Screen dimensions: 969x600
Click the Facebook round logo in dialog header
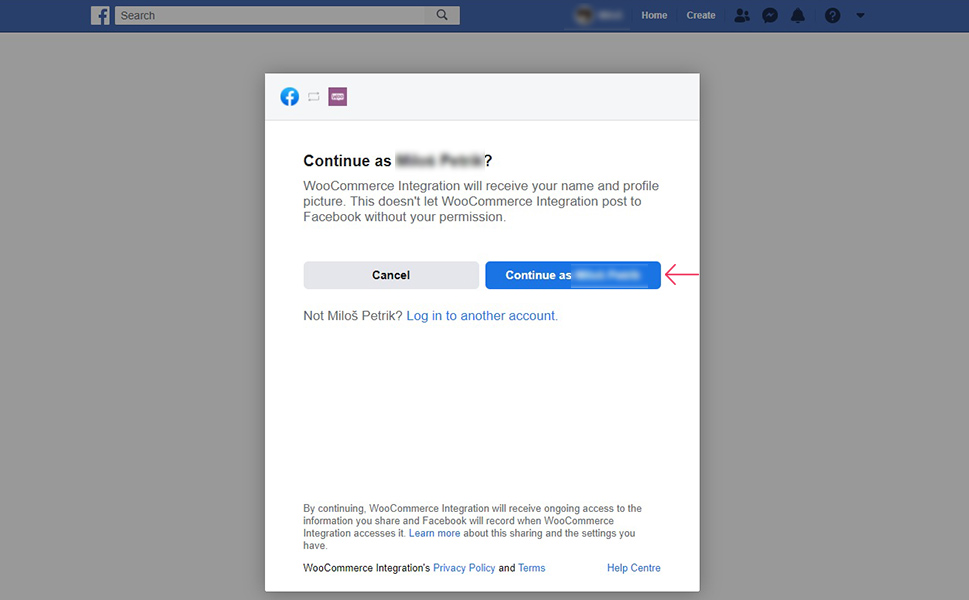(x=289, y=96)
